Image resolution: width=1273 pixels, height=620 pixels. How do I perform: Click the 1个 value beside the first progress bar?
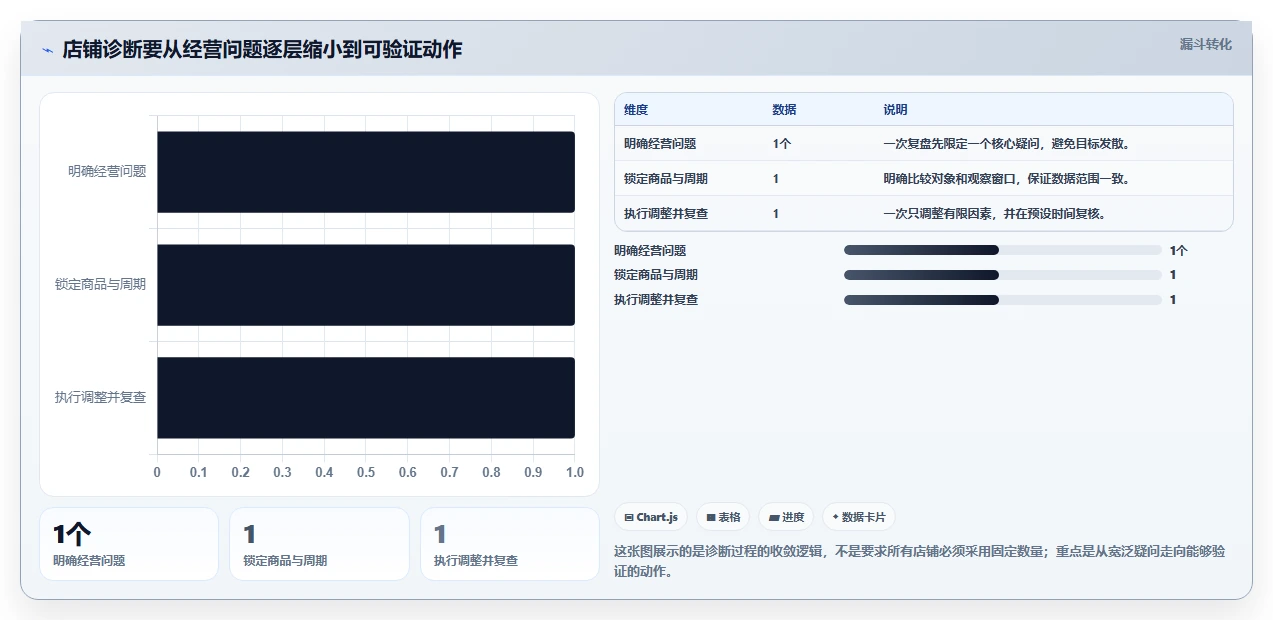coord(1179,251)
